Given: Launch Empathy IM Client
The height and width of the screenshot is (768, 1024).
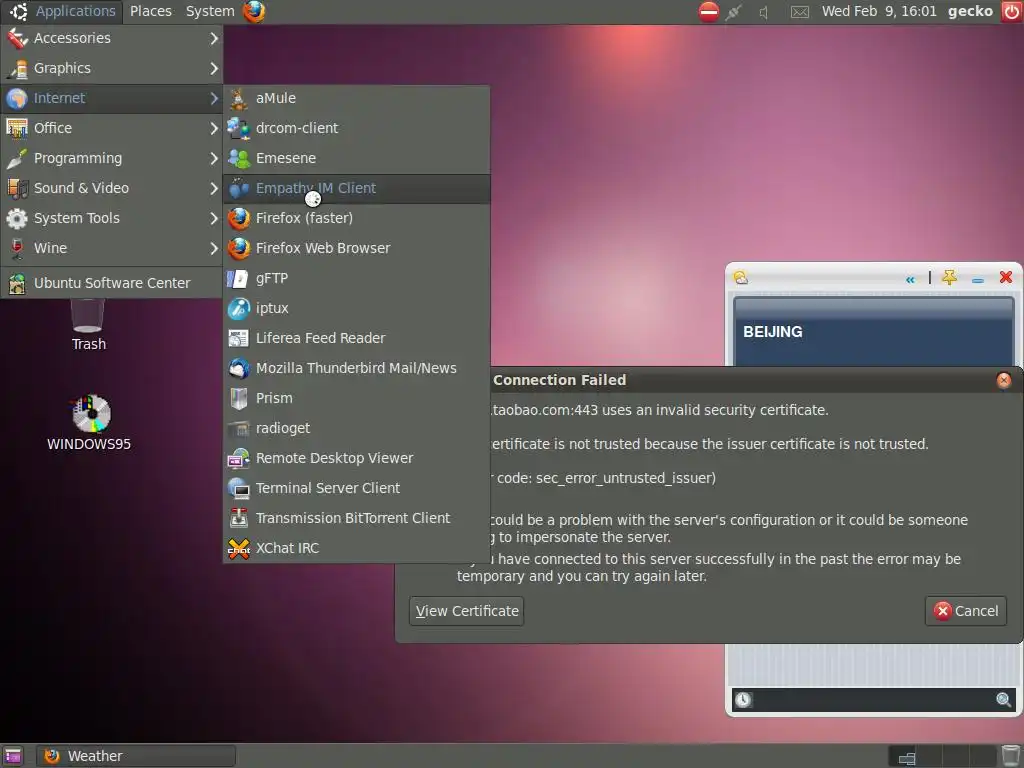Looking at the screenshot, I should coord(357,188).
